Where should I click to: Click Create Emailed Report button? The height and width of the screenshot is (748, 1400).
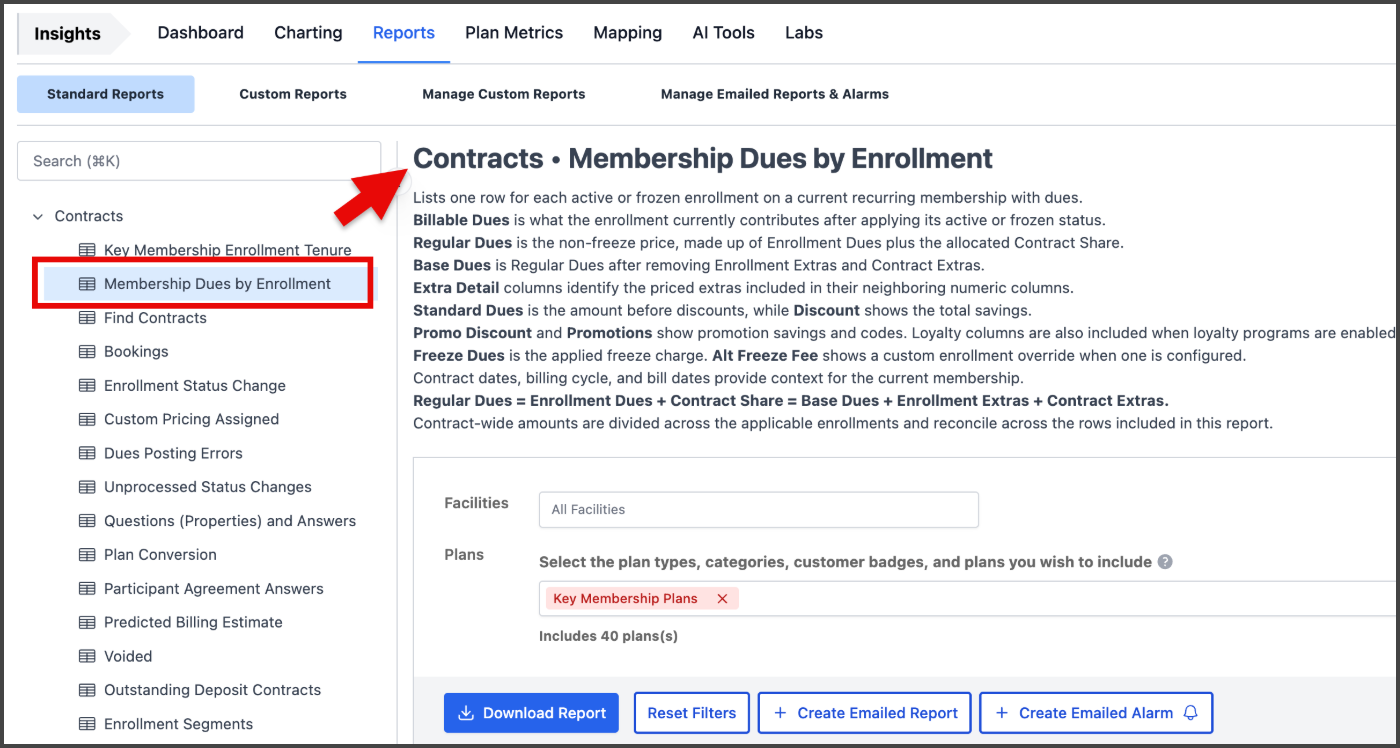(864, 713)
